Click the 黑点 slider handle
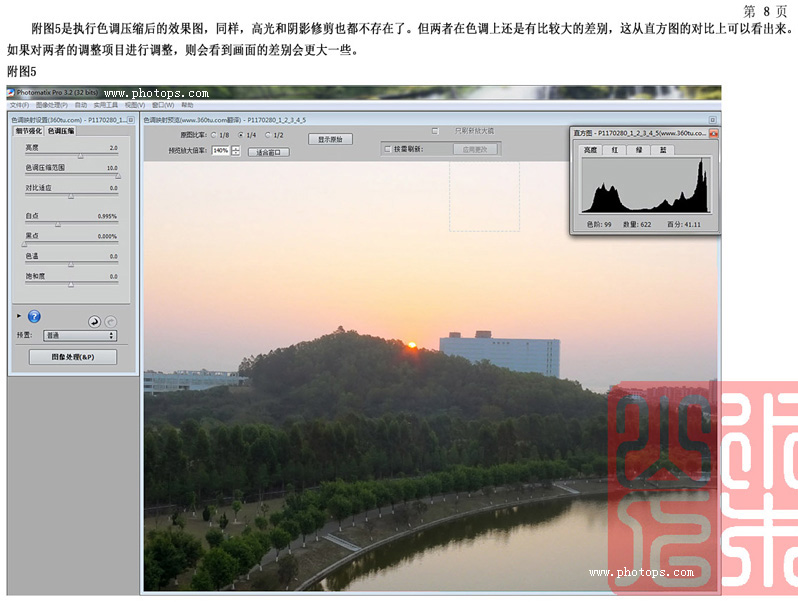This screenshot has width=798, height=602. [24, 244]
